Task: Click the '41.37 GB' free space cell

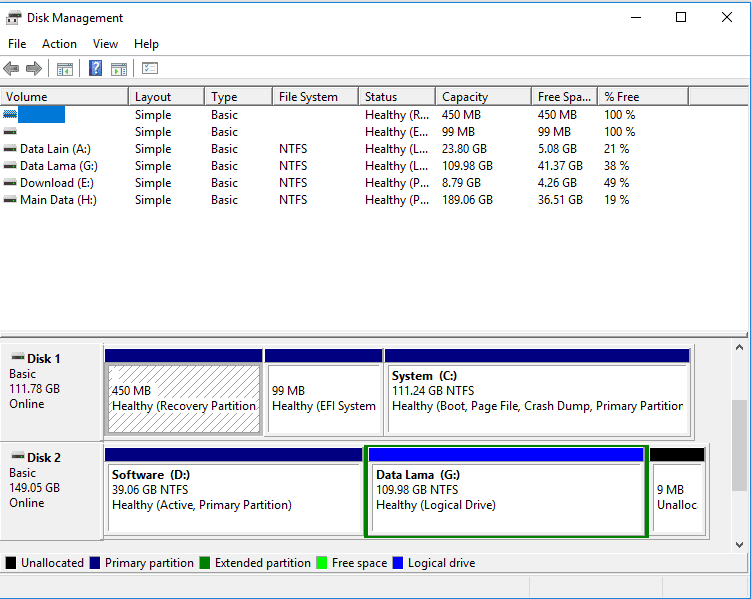Action: coord(560,166)
